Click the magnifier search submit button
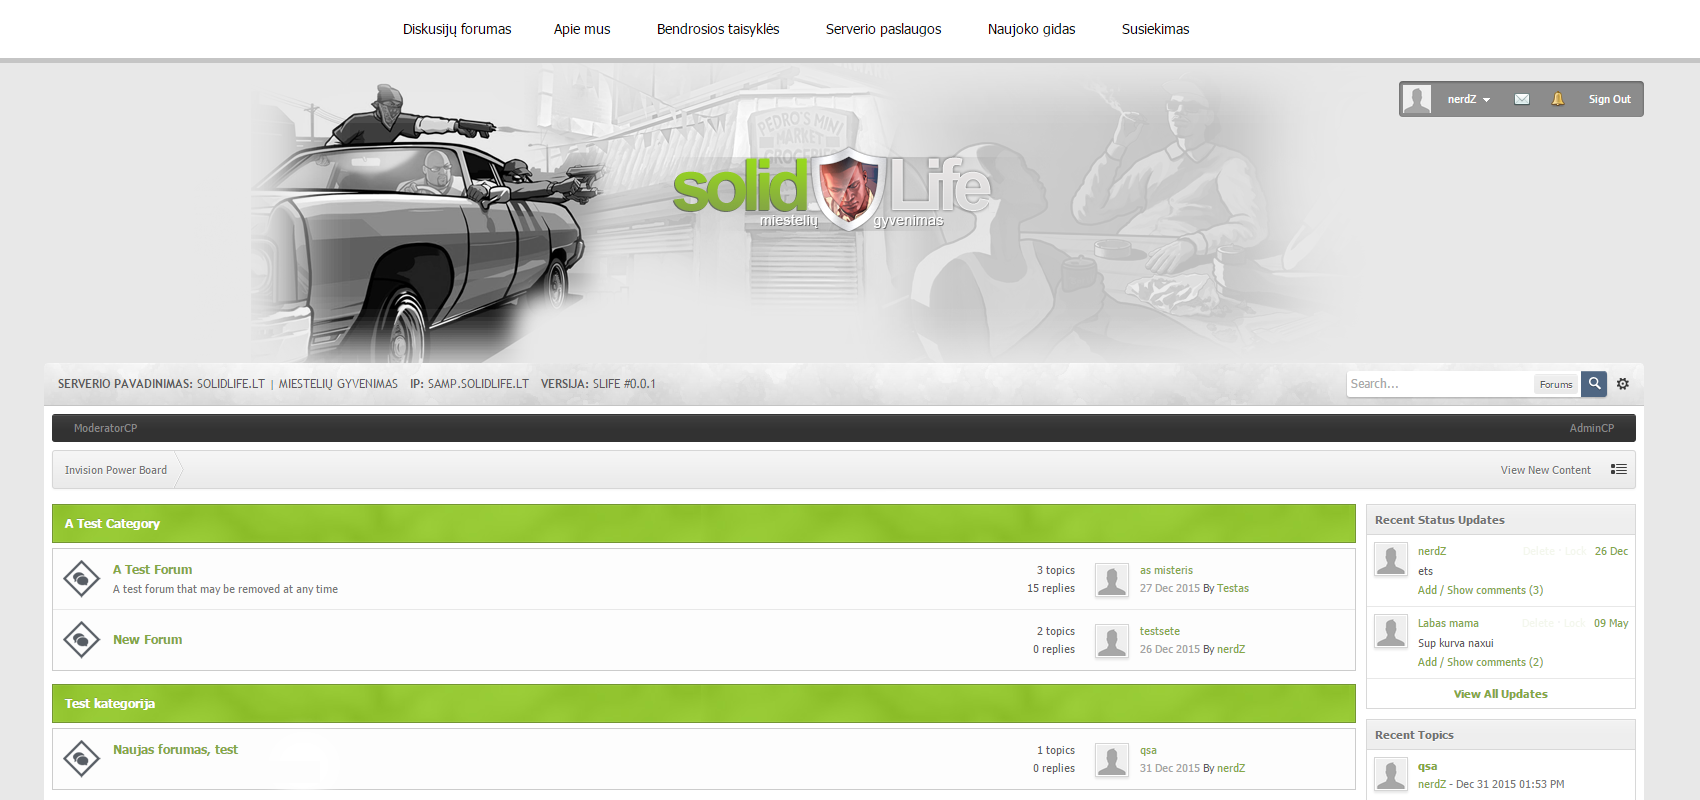1700x800 pixels. click(x=1594, y=384)
